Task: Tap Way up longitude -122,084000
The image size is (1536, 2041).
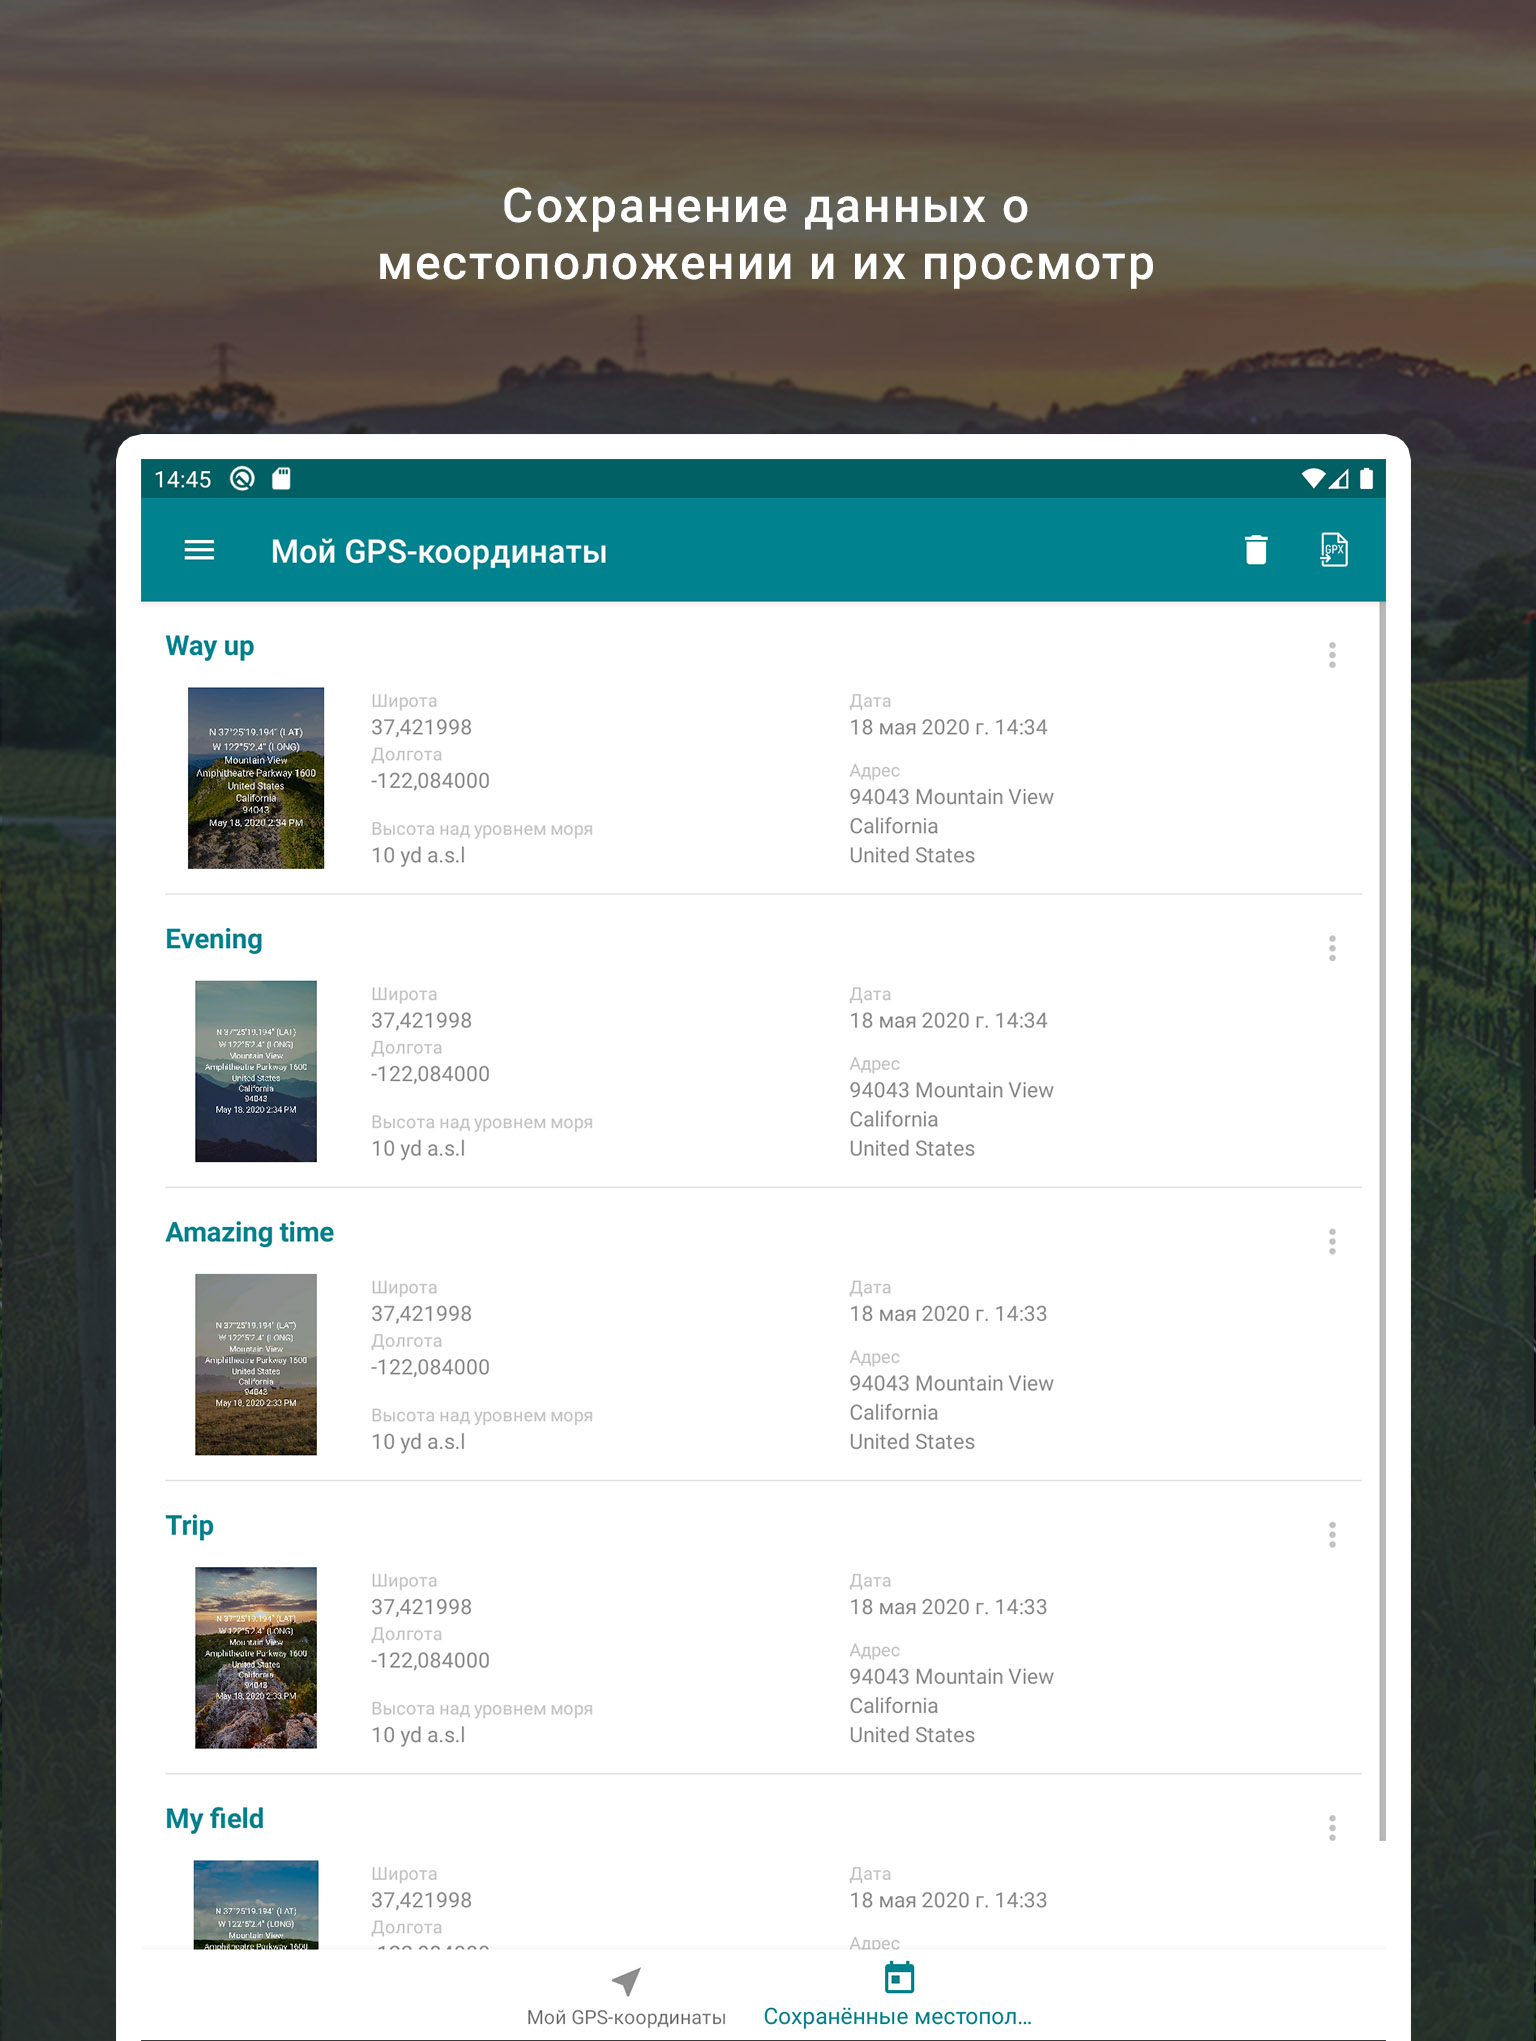Action: [430, 780]
